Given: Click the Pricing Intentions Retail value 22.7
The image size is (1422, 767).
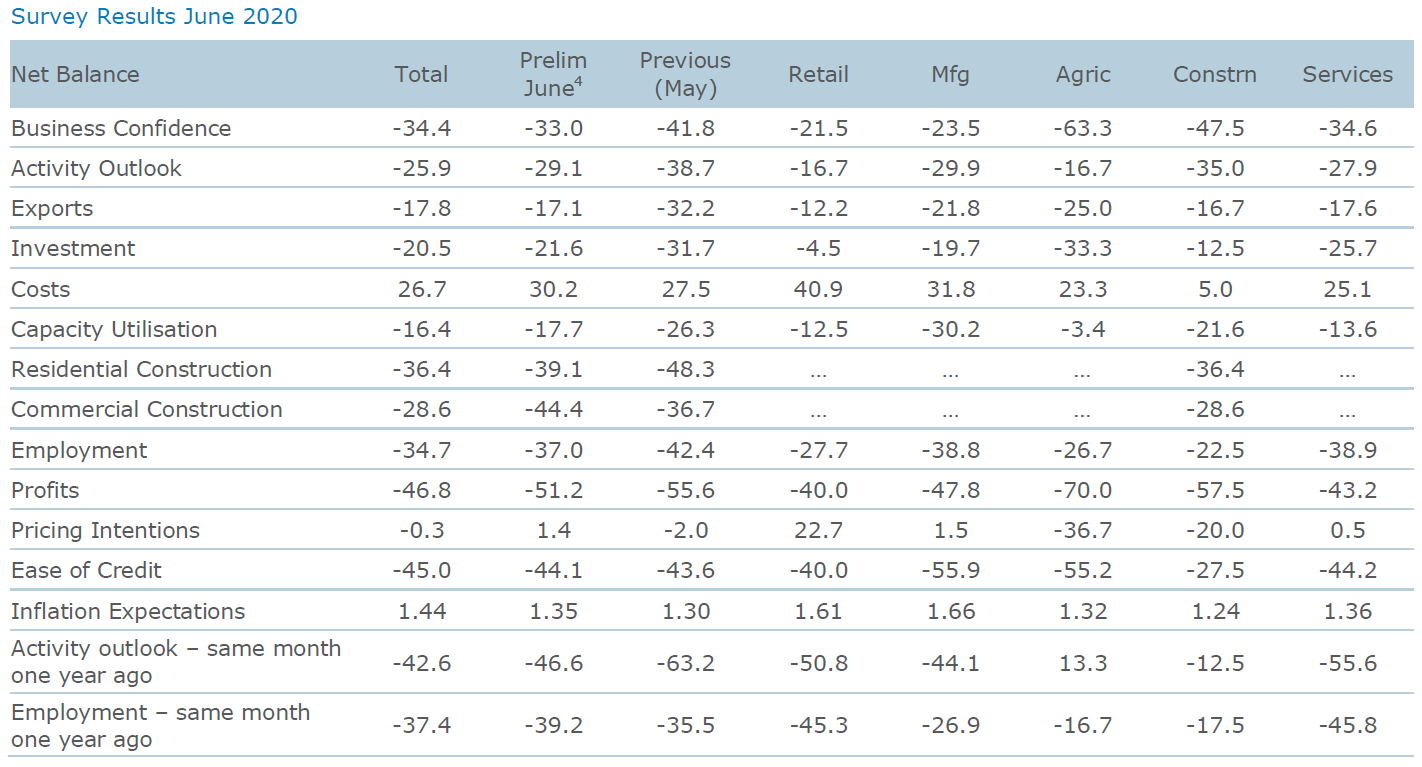Looking at the screenshot, I should (x=818, y=531).
